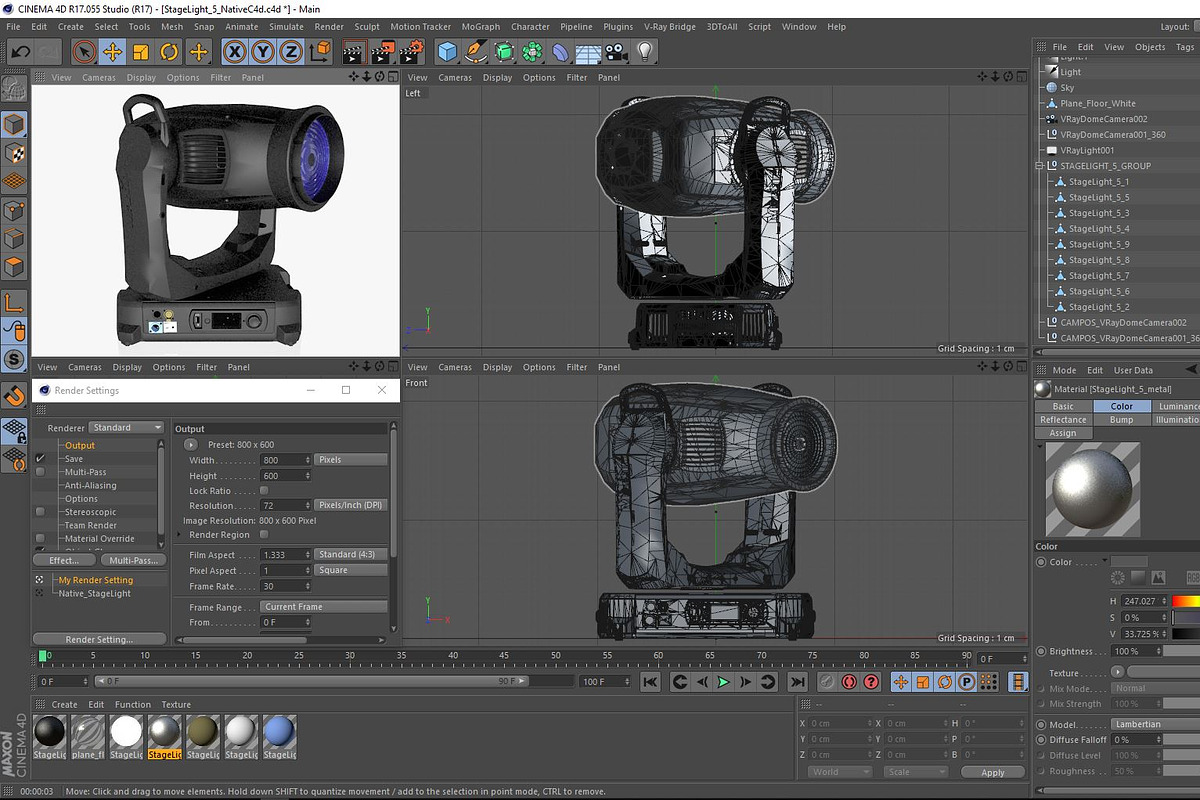Click the Render Setting... button
This screenshot has height=800, width=1200.
point(99,639)
